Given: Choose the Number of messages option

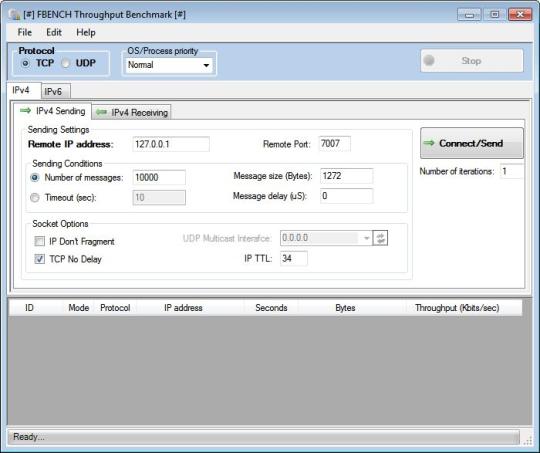Looking at the screenshot, I should click(x=35, y=178).
